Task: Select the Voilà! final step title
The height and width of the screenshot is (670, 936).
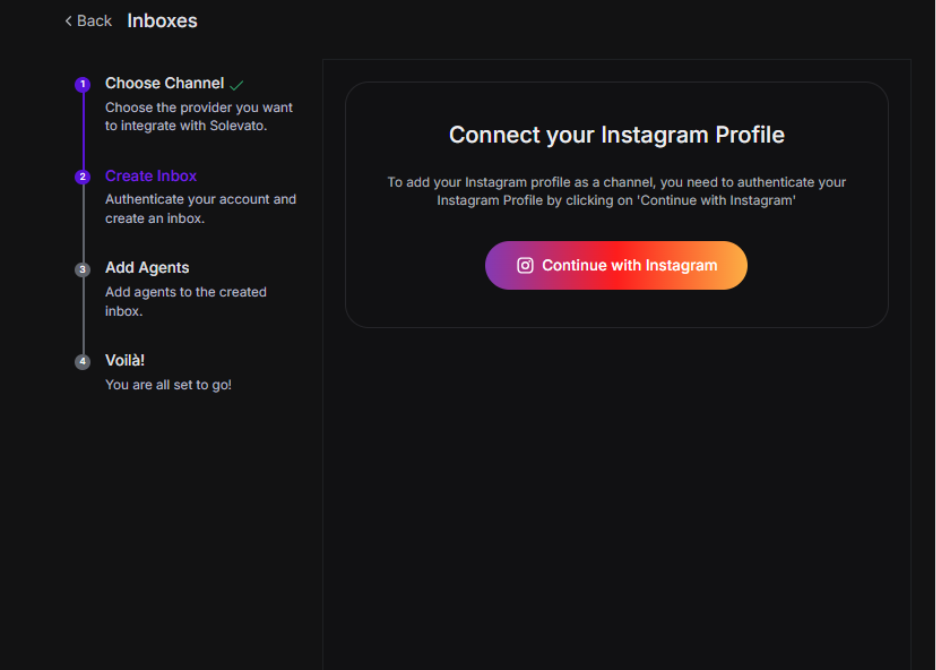Action: pyautogui.click(x=125, y=360)
